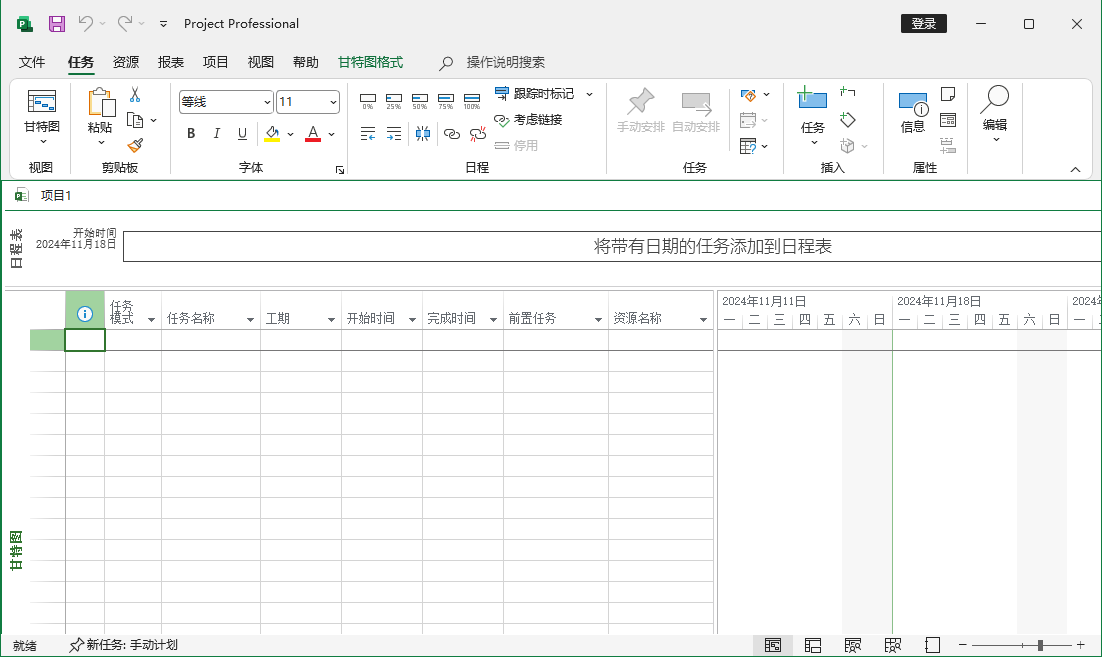Expand the 跟踪时标记 dropdown arrow
Image resolution: width=1102 pixels, height=657 pixels.
(x=590, y=94)
